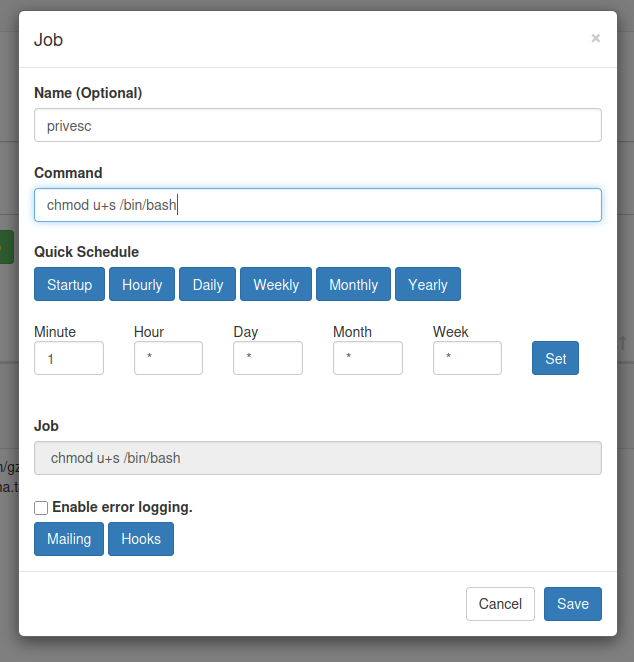Apply the Yearly quick schedule
This screenshot has height=662, width=634.
(428, 284)
